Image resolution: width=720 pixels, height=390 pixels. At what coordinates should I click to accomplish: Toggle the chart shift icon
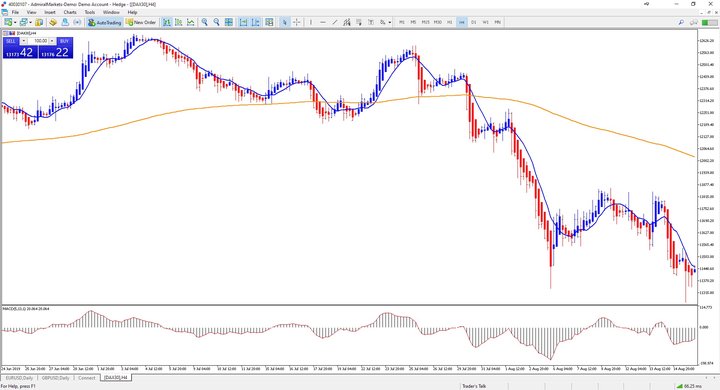(255, 22)
